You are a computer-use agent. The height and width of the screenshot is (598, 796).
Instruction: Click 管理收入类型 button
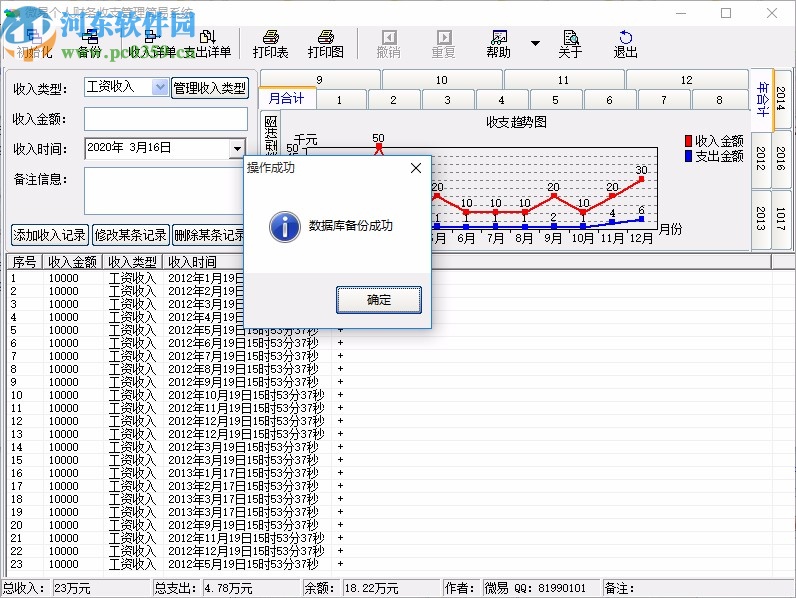(210, 88)
